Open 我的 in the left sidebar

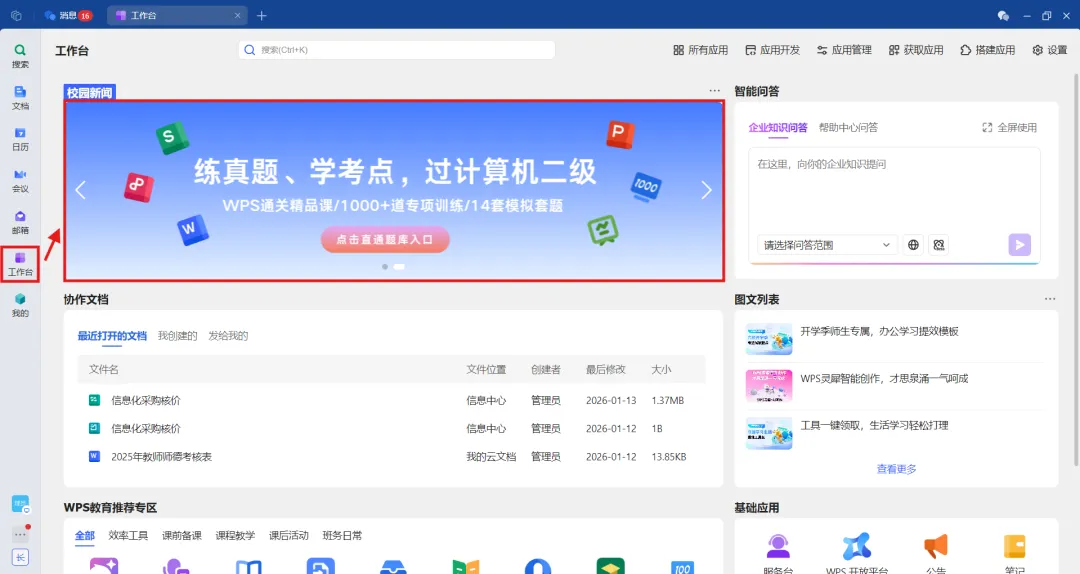20,305
